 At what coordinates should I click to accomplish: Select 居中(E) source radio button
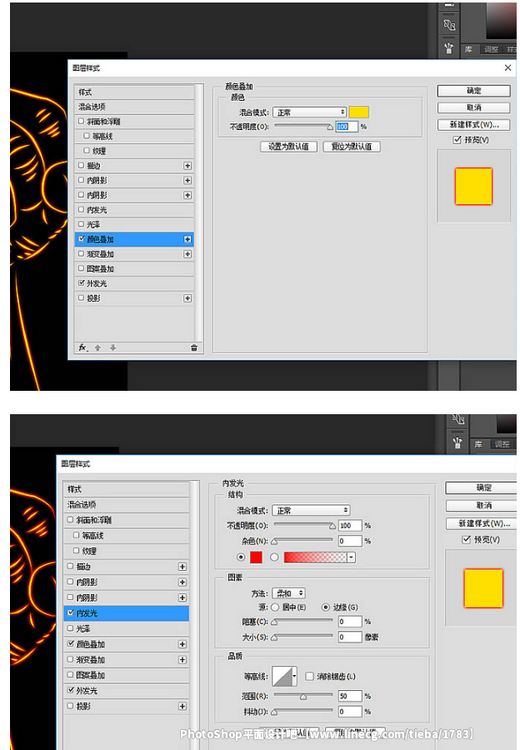(x=275, y=607)
